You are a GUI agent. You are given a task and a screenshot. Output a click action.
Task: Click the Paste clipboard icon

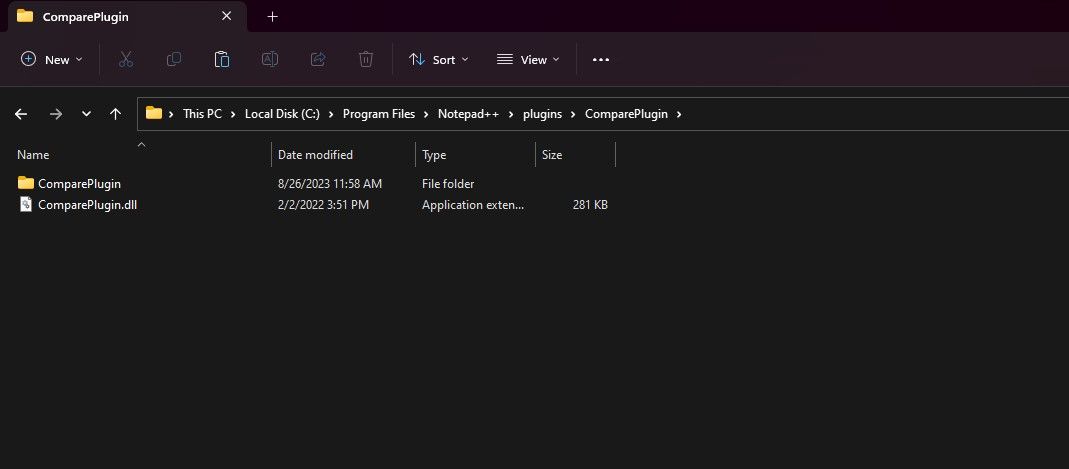[x=222, y=60]
